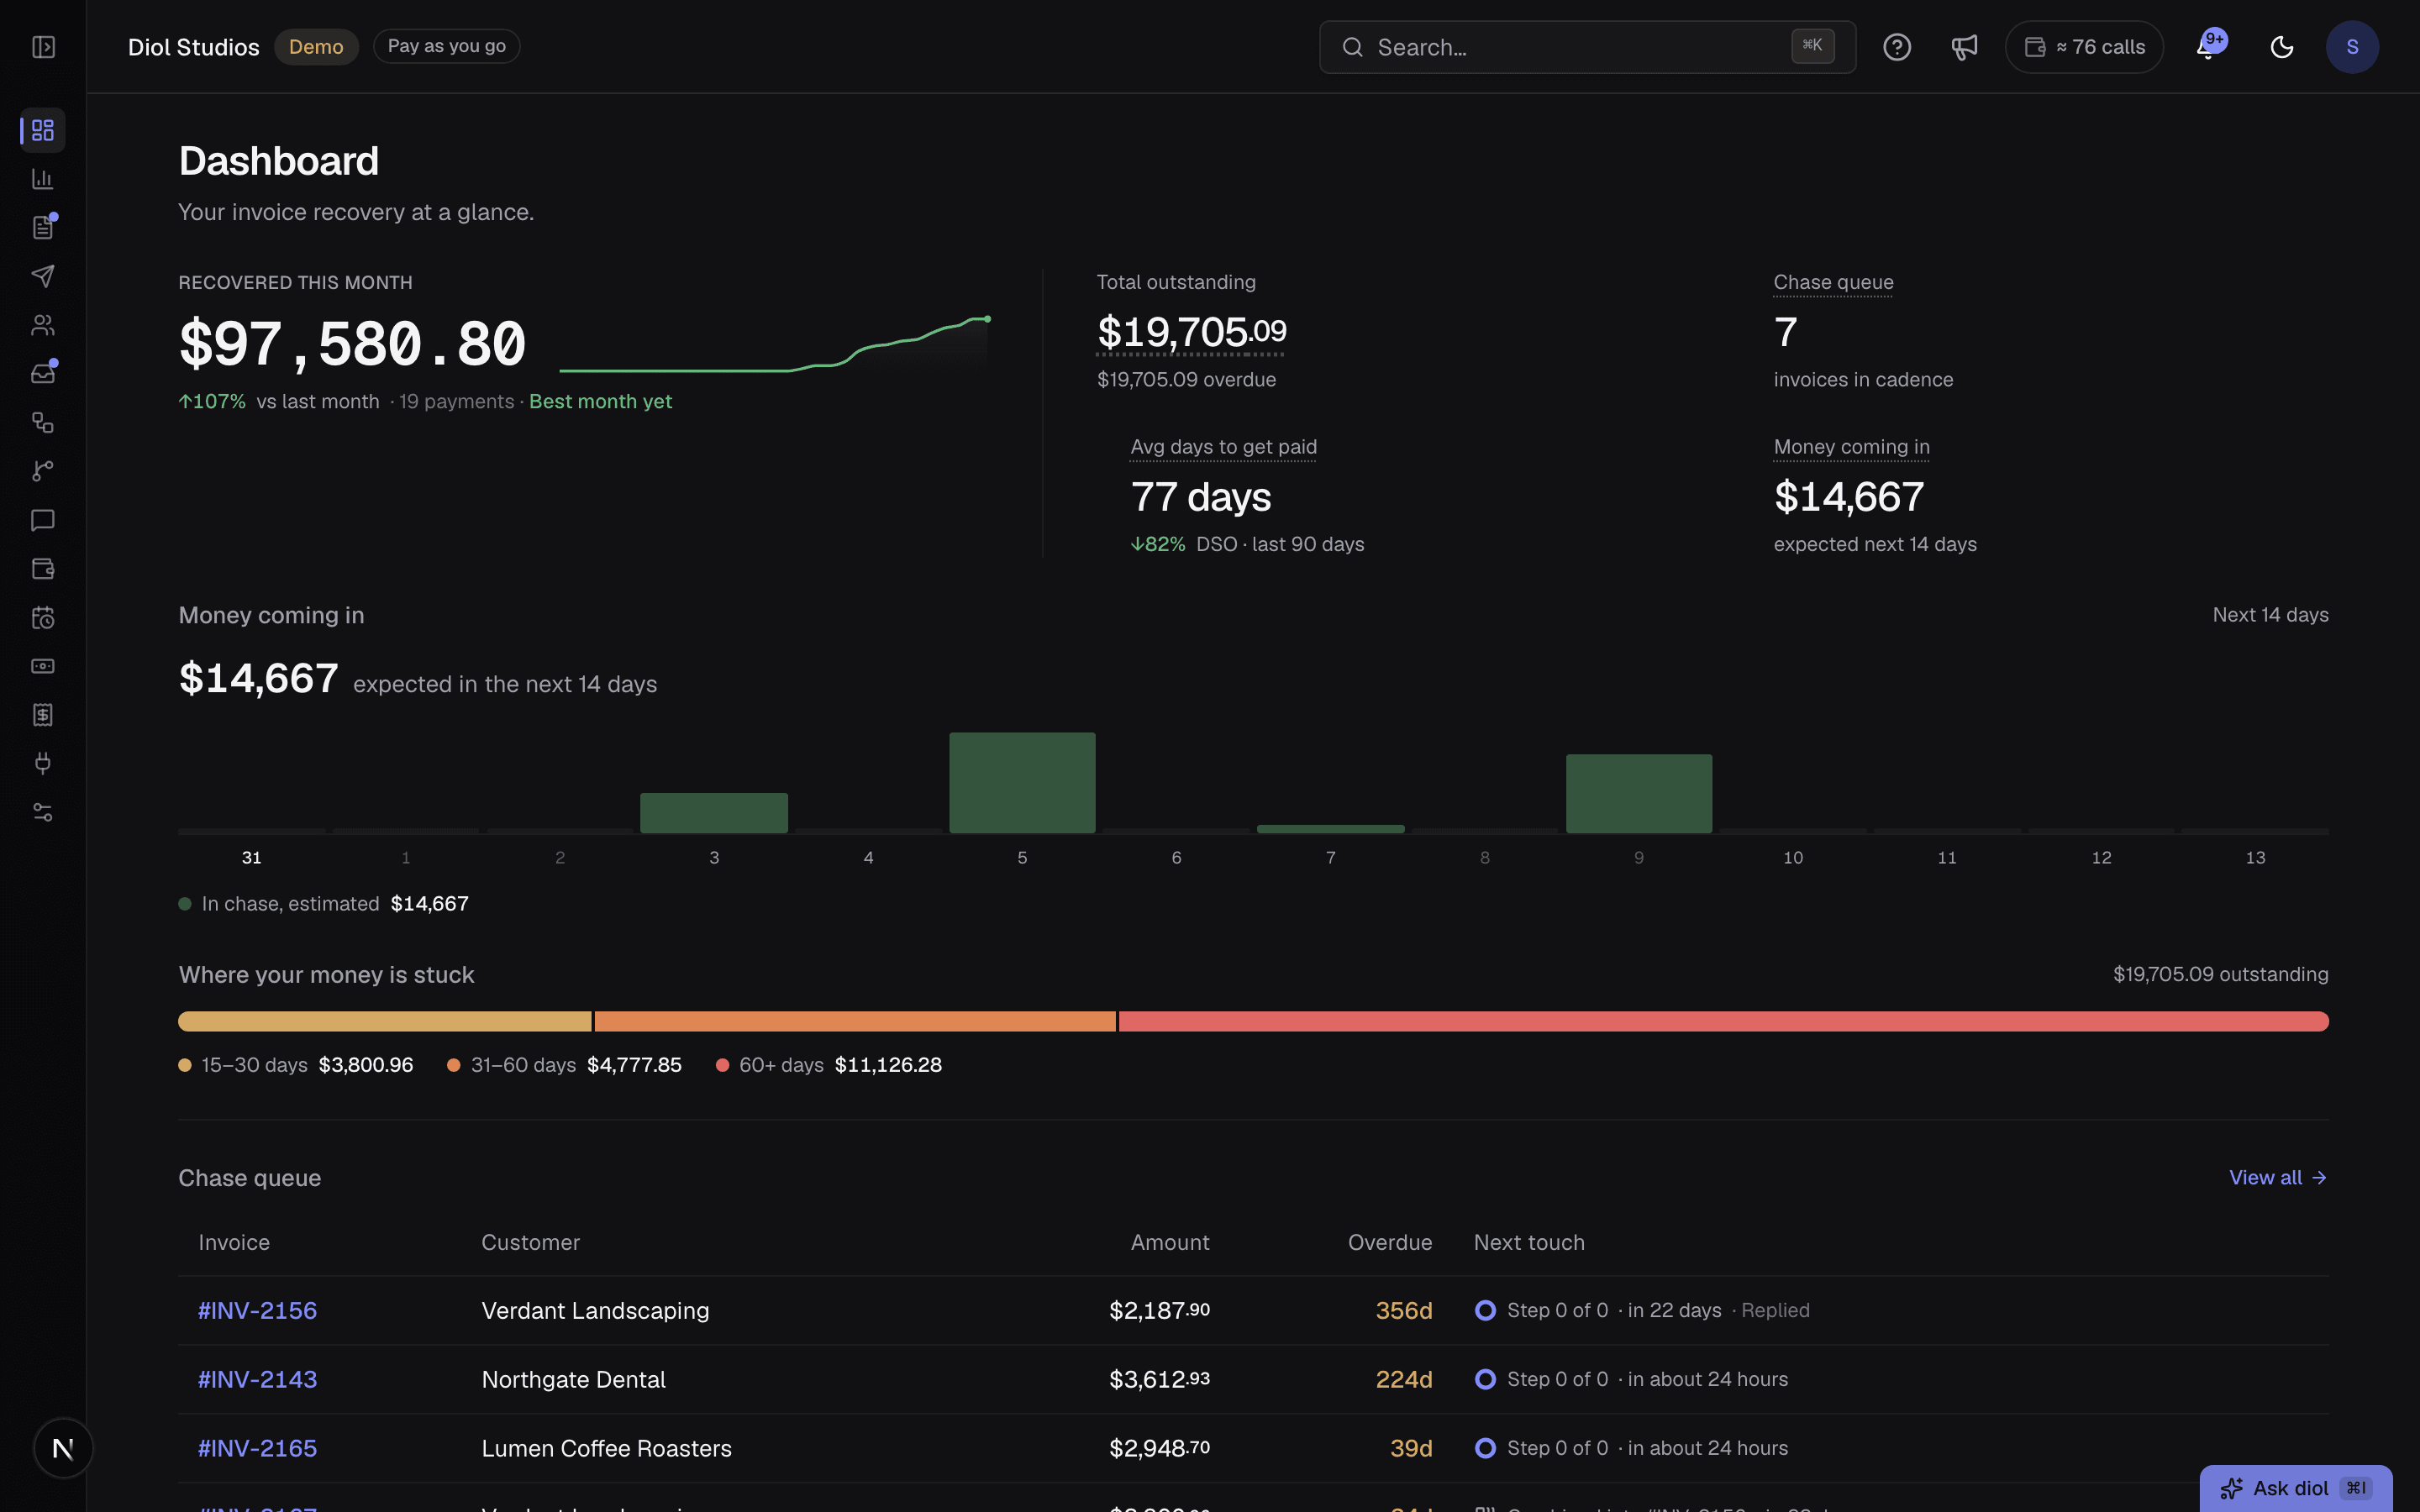Click Northgate Dental customer cell
The height and width of the screenshot is (1512, 2420).
click(573, 1379)
